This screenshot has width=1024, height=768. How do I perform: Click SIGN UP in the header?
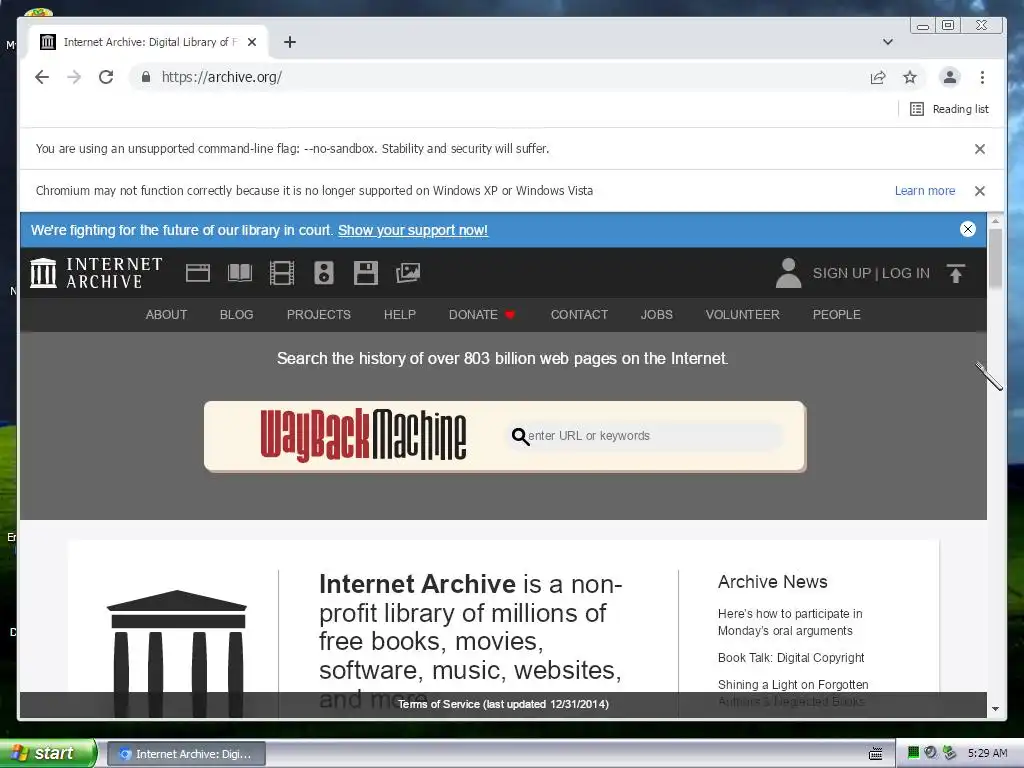pos(842,273)
